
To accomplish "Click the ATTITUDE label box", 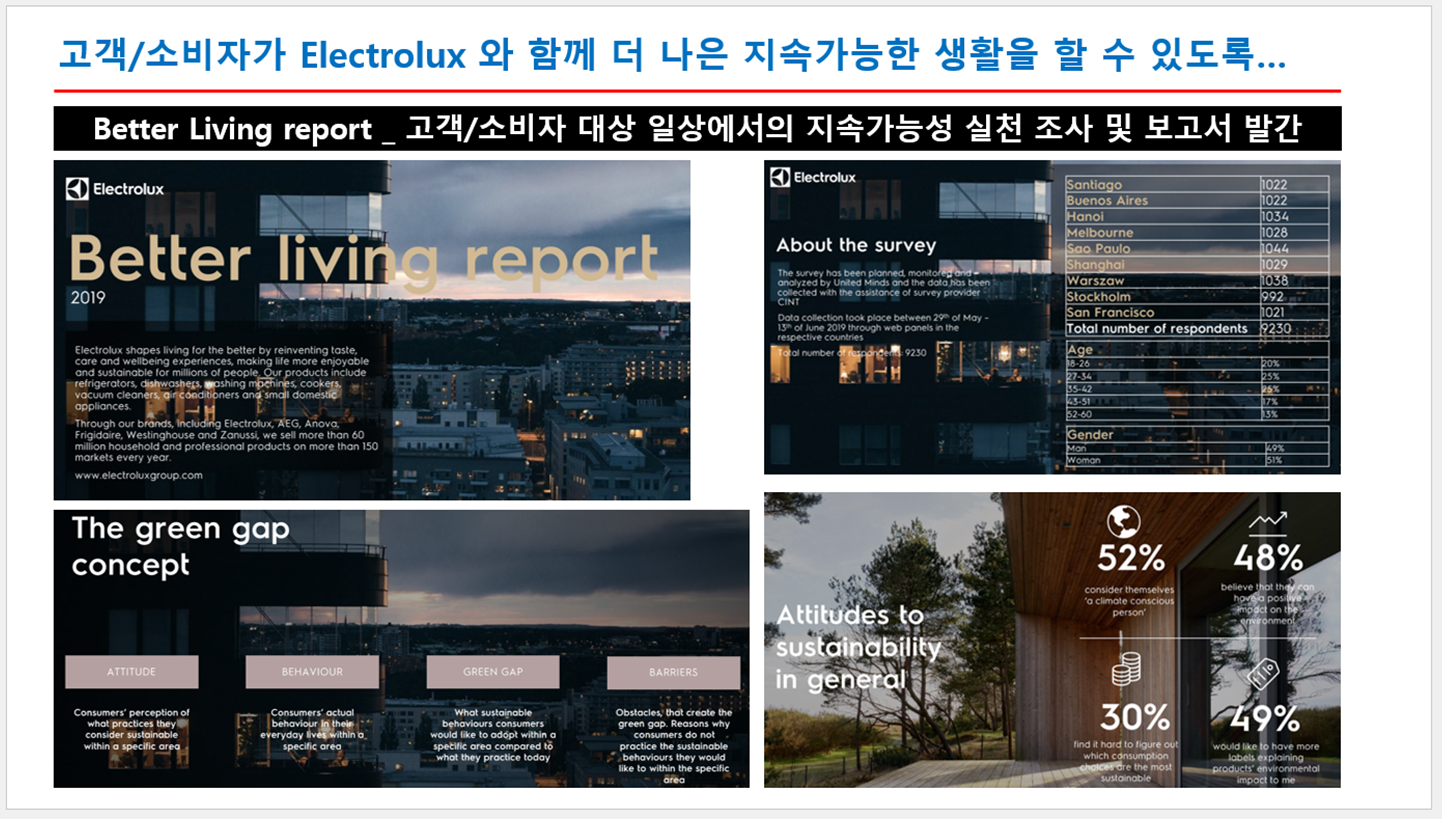I will (x=131, y=672).
